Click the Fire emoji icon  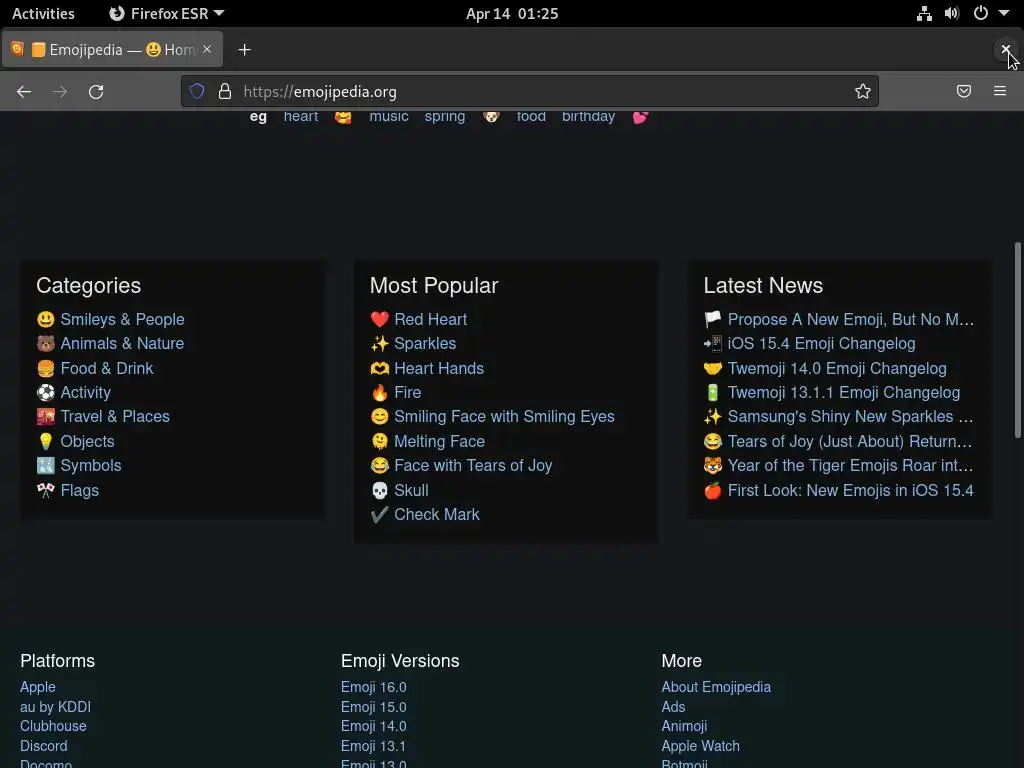(x=379, y=392)
